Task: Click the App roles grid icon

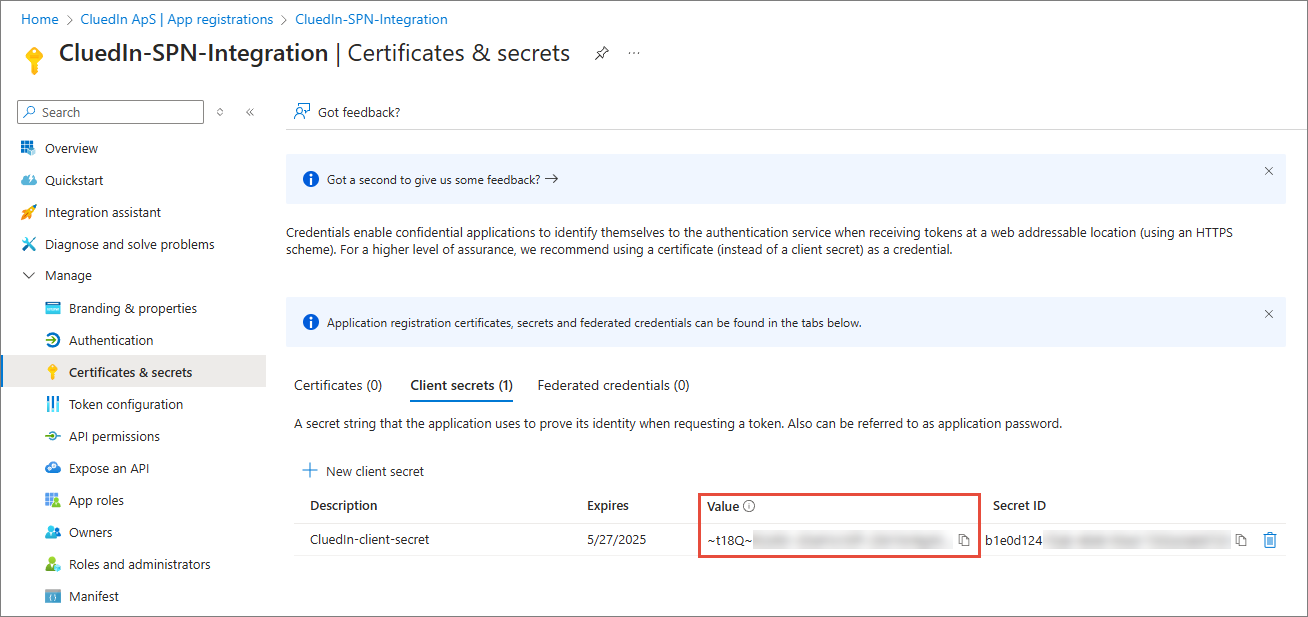Action: coord(53,500)
